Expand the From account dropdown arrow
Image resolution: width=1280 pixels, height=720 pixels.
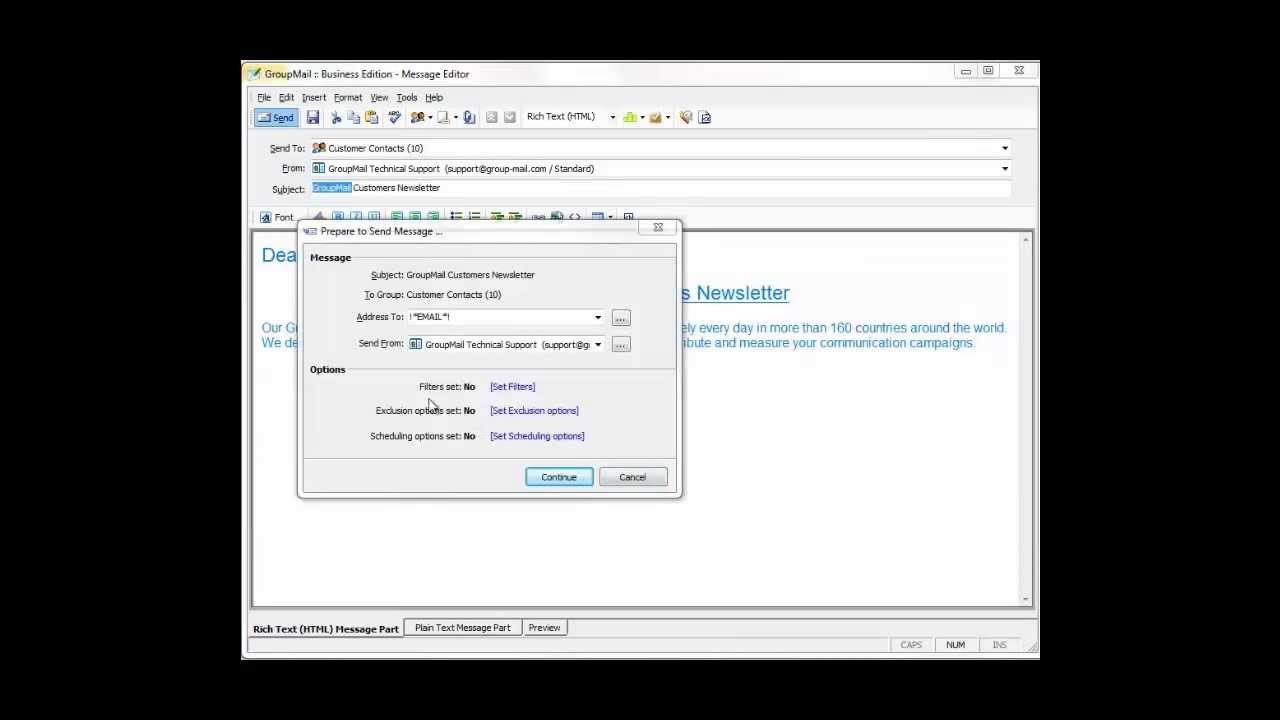click(x=1005, y=169)
